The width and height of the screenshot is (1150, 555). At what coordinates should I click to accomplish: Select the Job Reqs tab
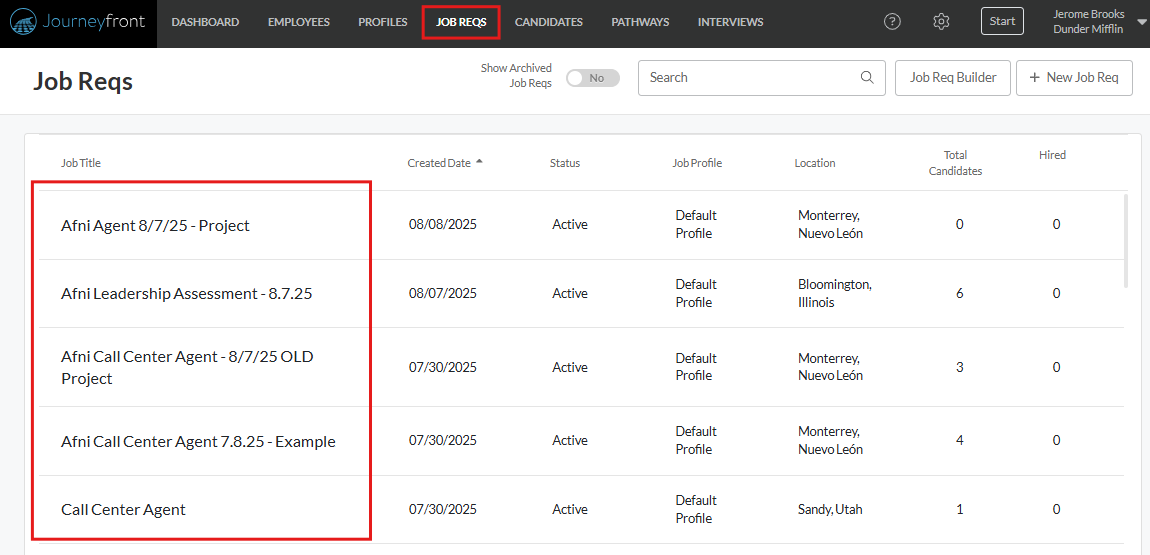click(x=461, y=22)
